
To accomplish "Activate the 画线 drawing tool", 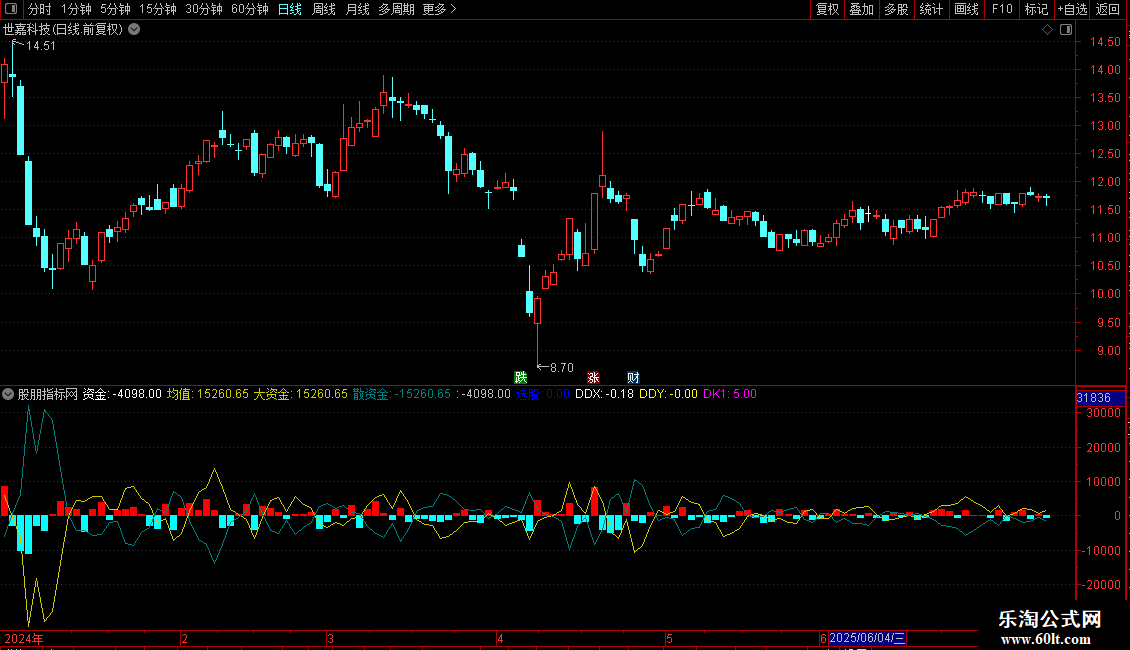I will point(966,9).
